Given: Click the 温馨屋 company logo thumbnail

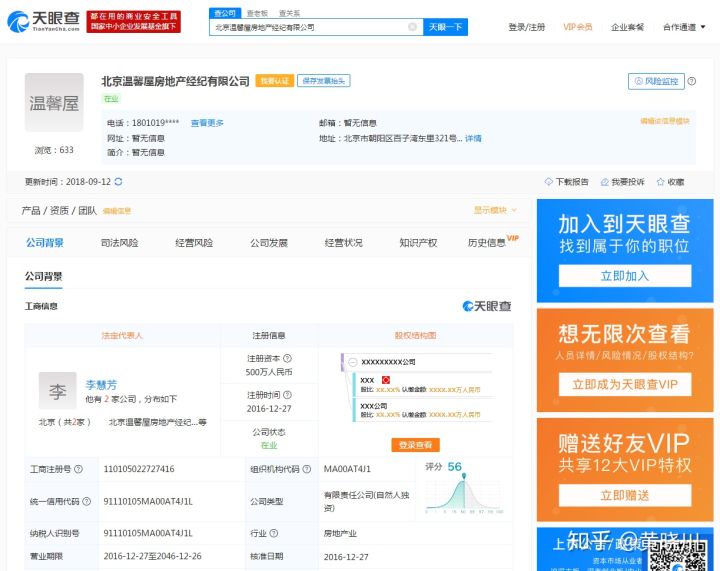Looking at the screenshot, I should tap(54, 102).
